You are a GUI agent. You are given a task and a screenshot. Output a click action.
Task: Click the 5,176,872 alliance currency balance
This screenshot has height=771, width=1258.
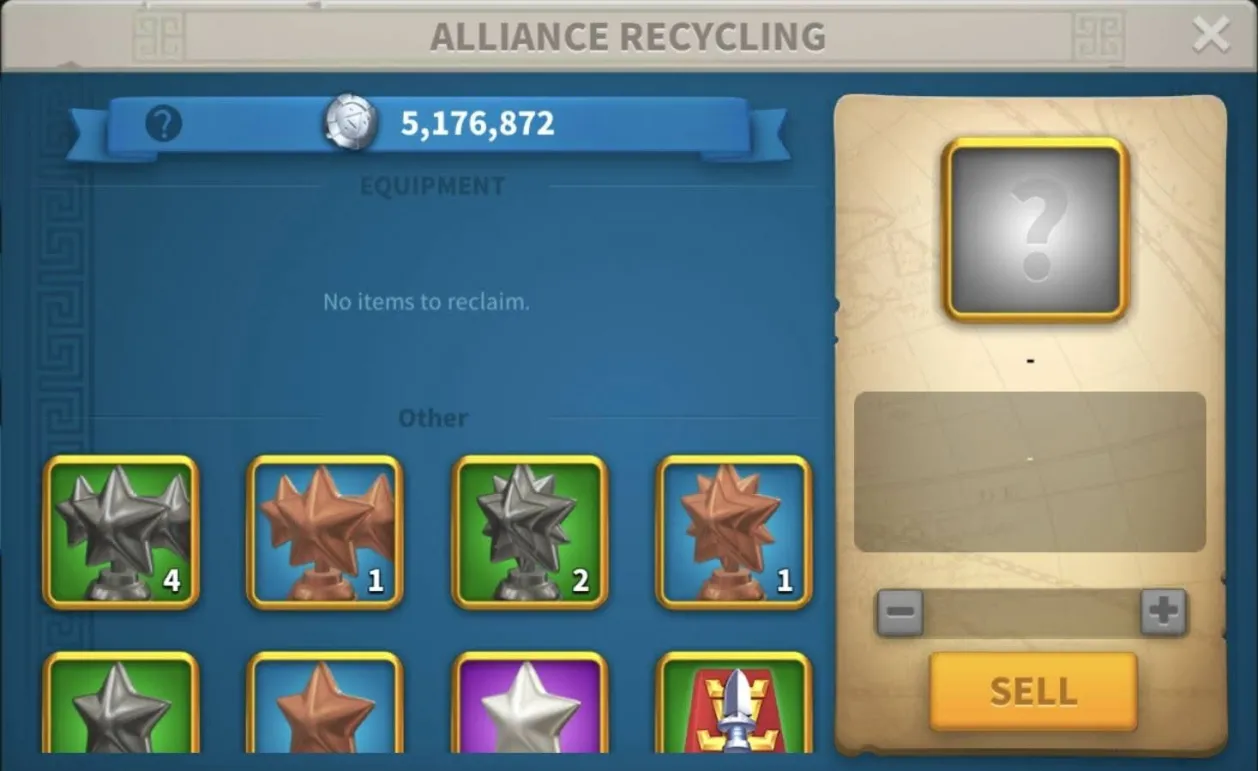pyautogui.click(x=478, y=124)
